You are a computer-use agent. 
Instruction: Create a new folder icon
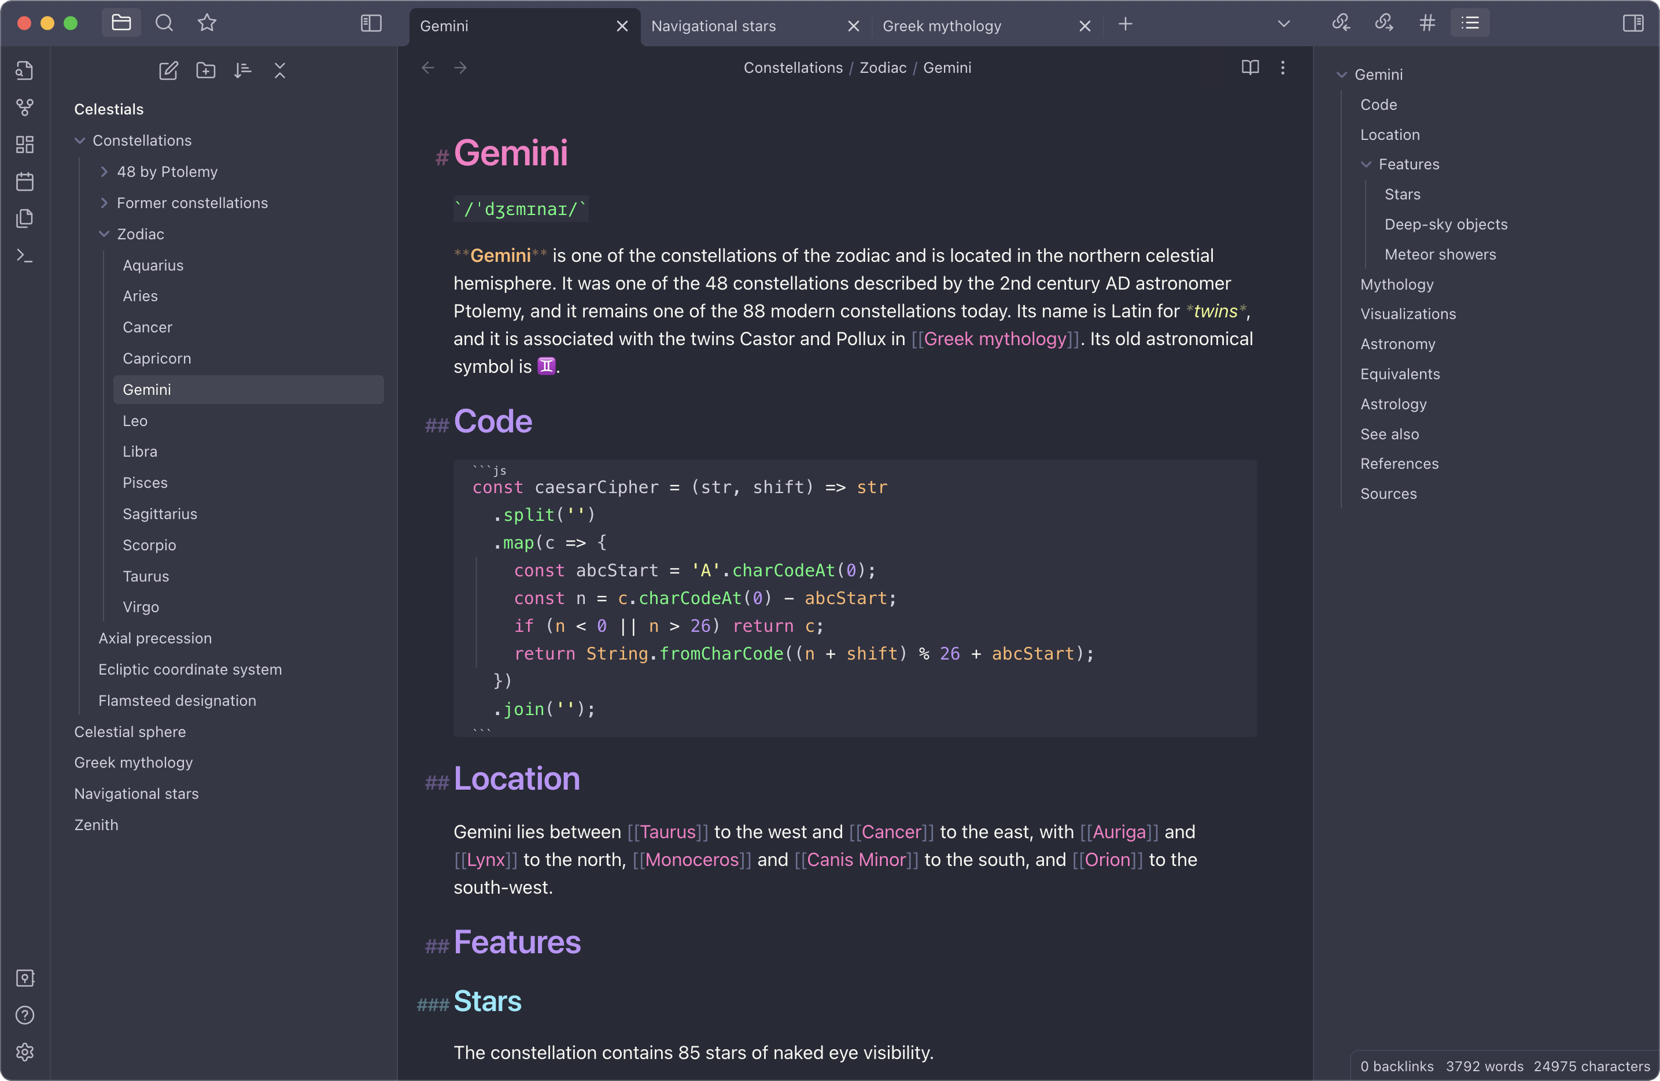coord(206,70)
